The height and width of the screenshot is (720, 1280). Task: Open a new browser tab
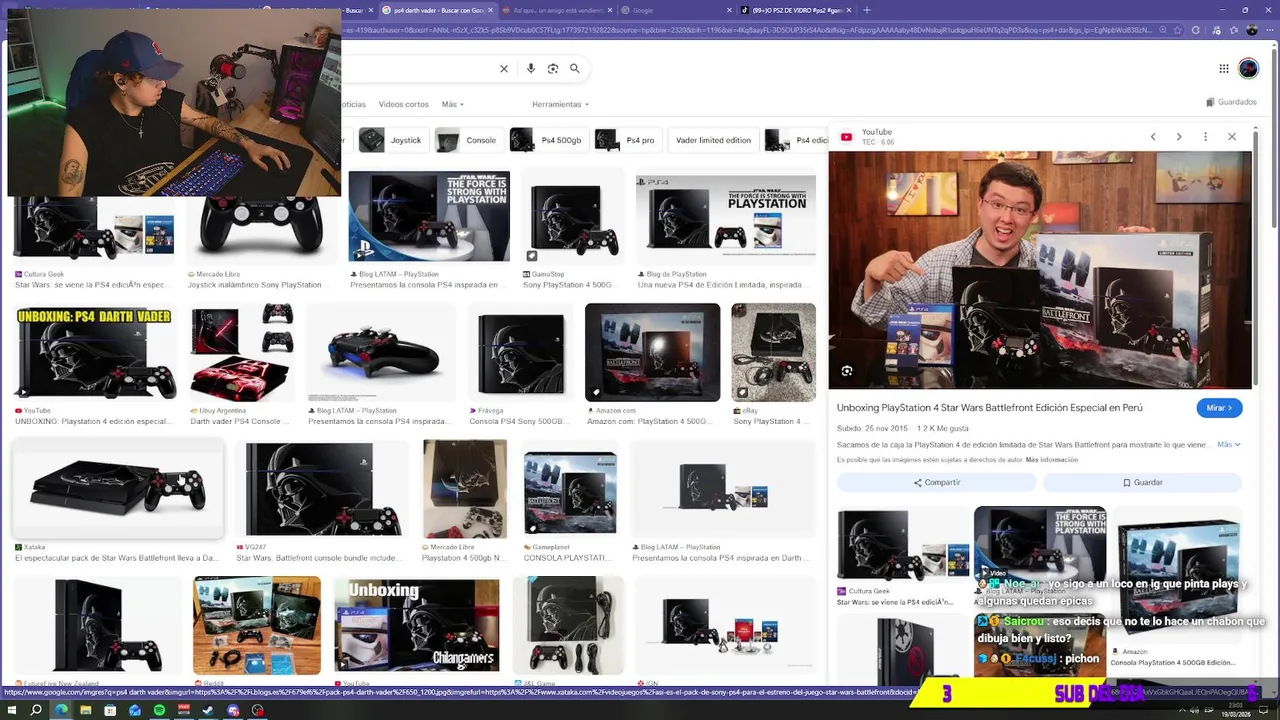click(x=867, y=10)
